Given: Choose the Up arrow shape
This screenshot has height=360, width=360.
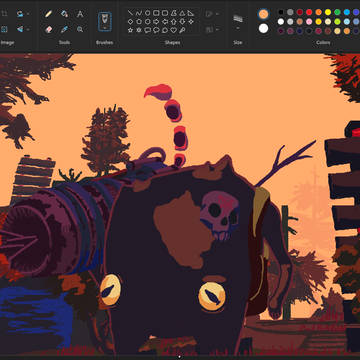Looking at the screenshot, I should pos(174,22).
